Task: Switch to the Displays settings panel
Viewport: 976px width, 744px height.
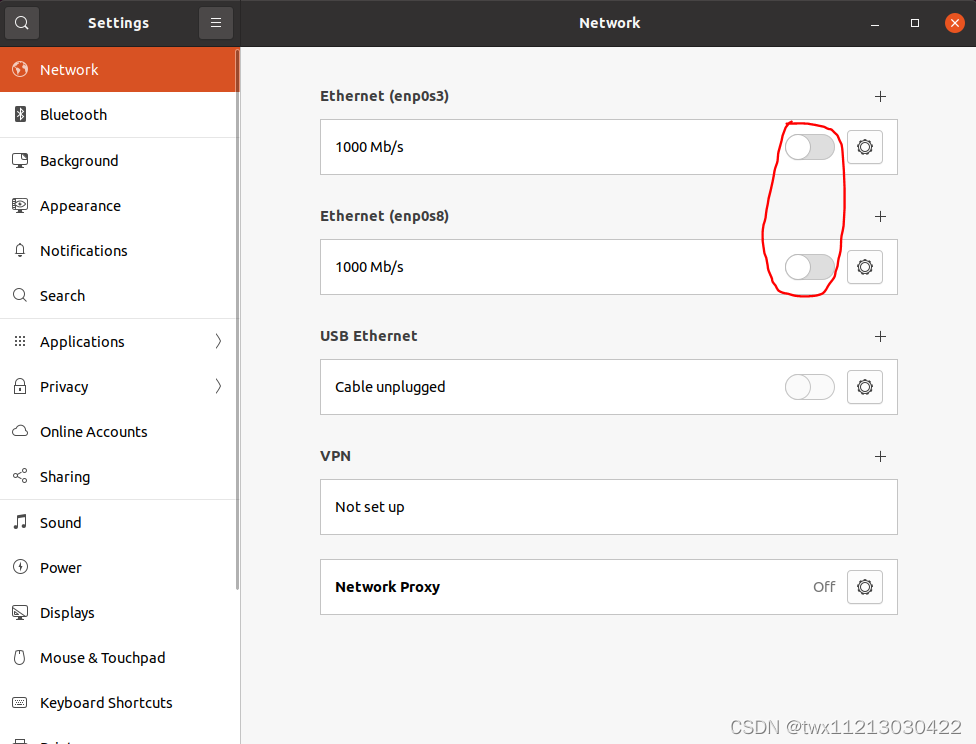Action: coord(67,612)
